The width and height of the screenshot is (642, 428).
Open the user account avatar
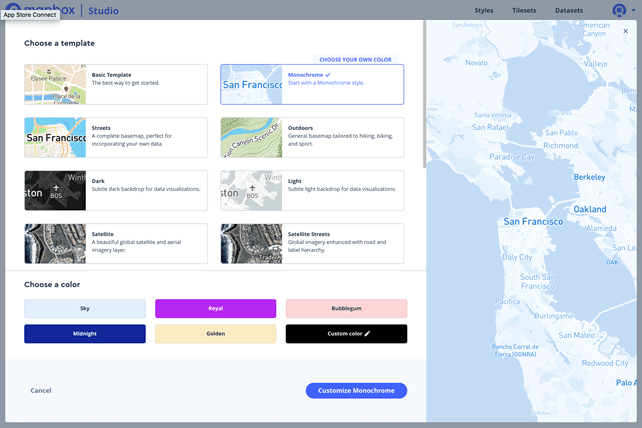619,11
